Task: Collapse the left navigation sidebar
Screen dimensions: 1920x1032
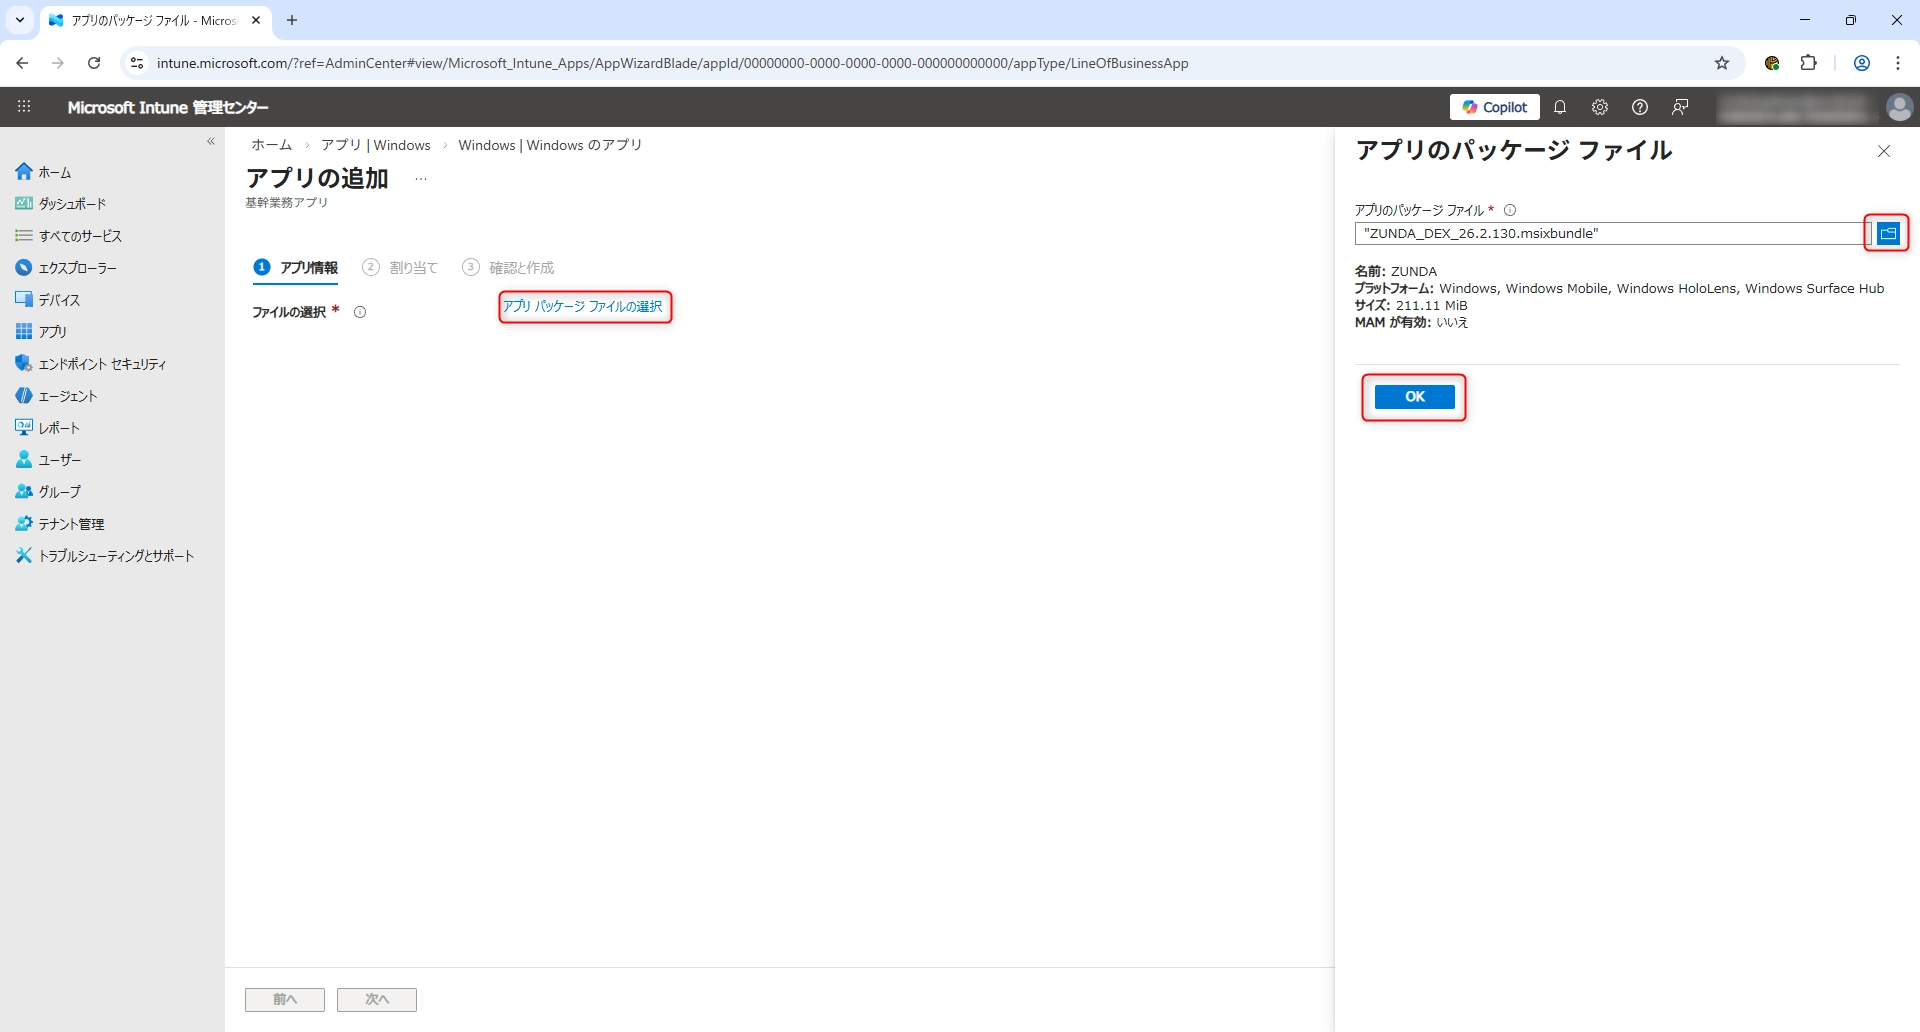Action: [211, 142]
